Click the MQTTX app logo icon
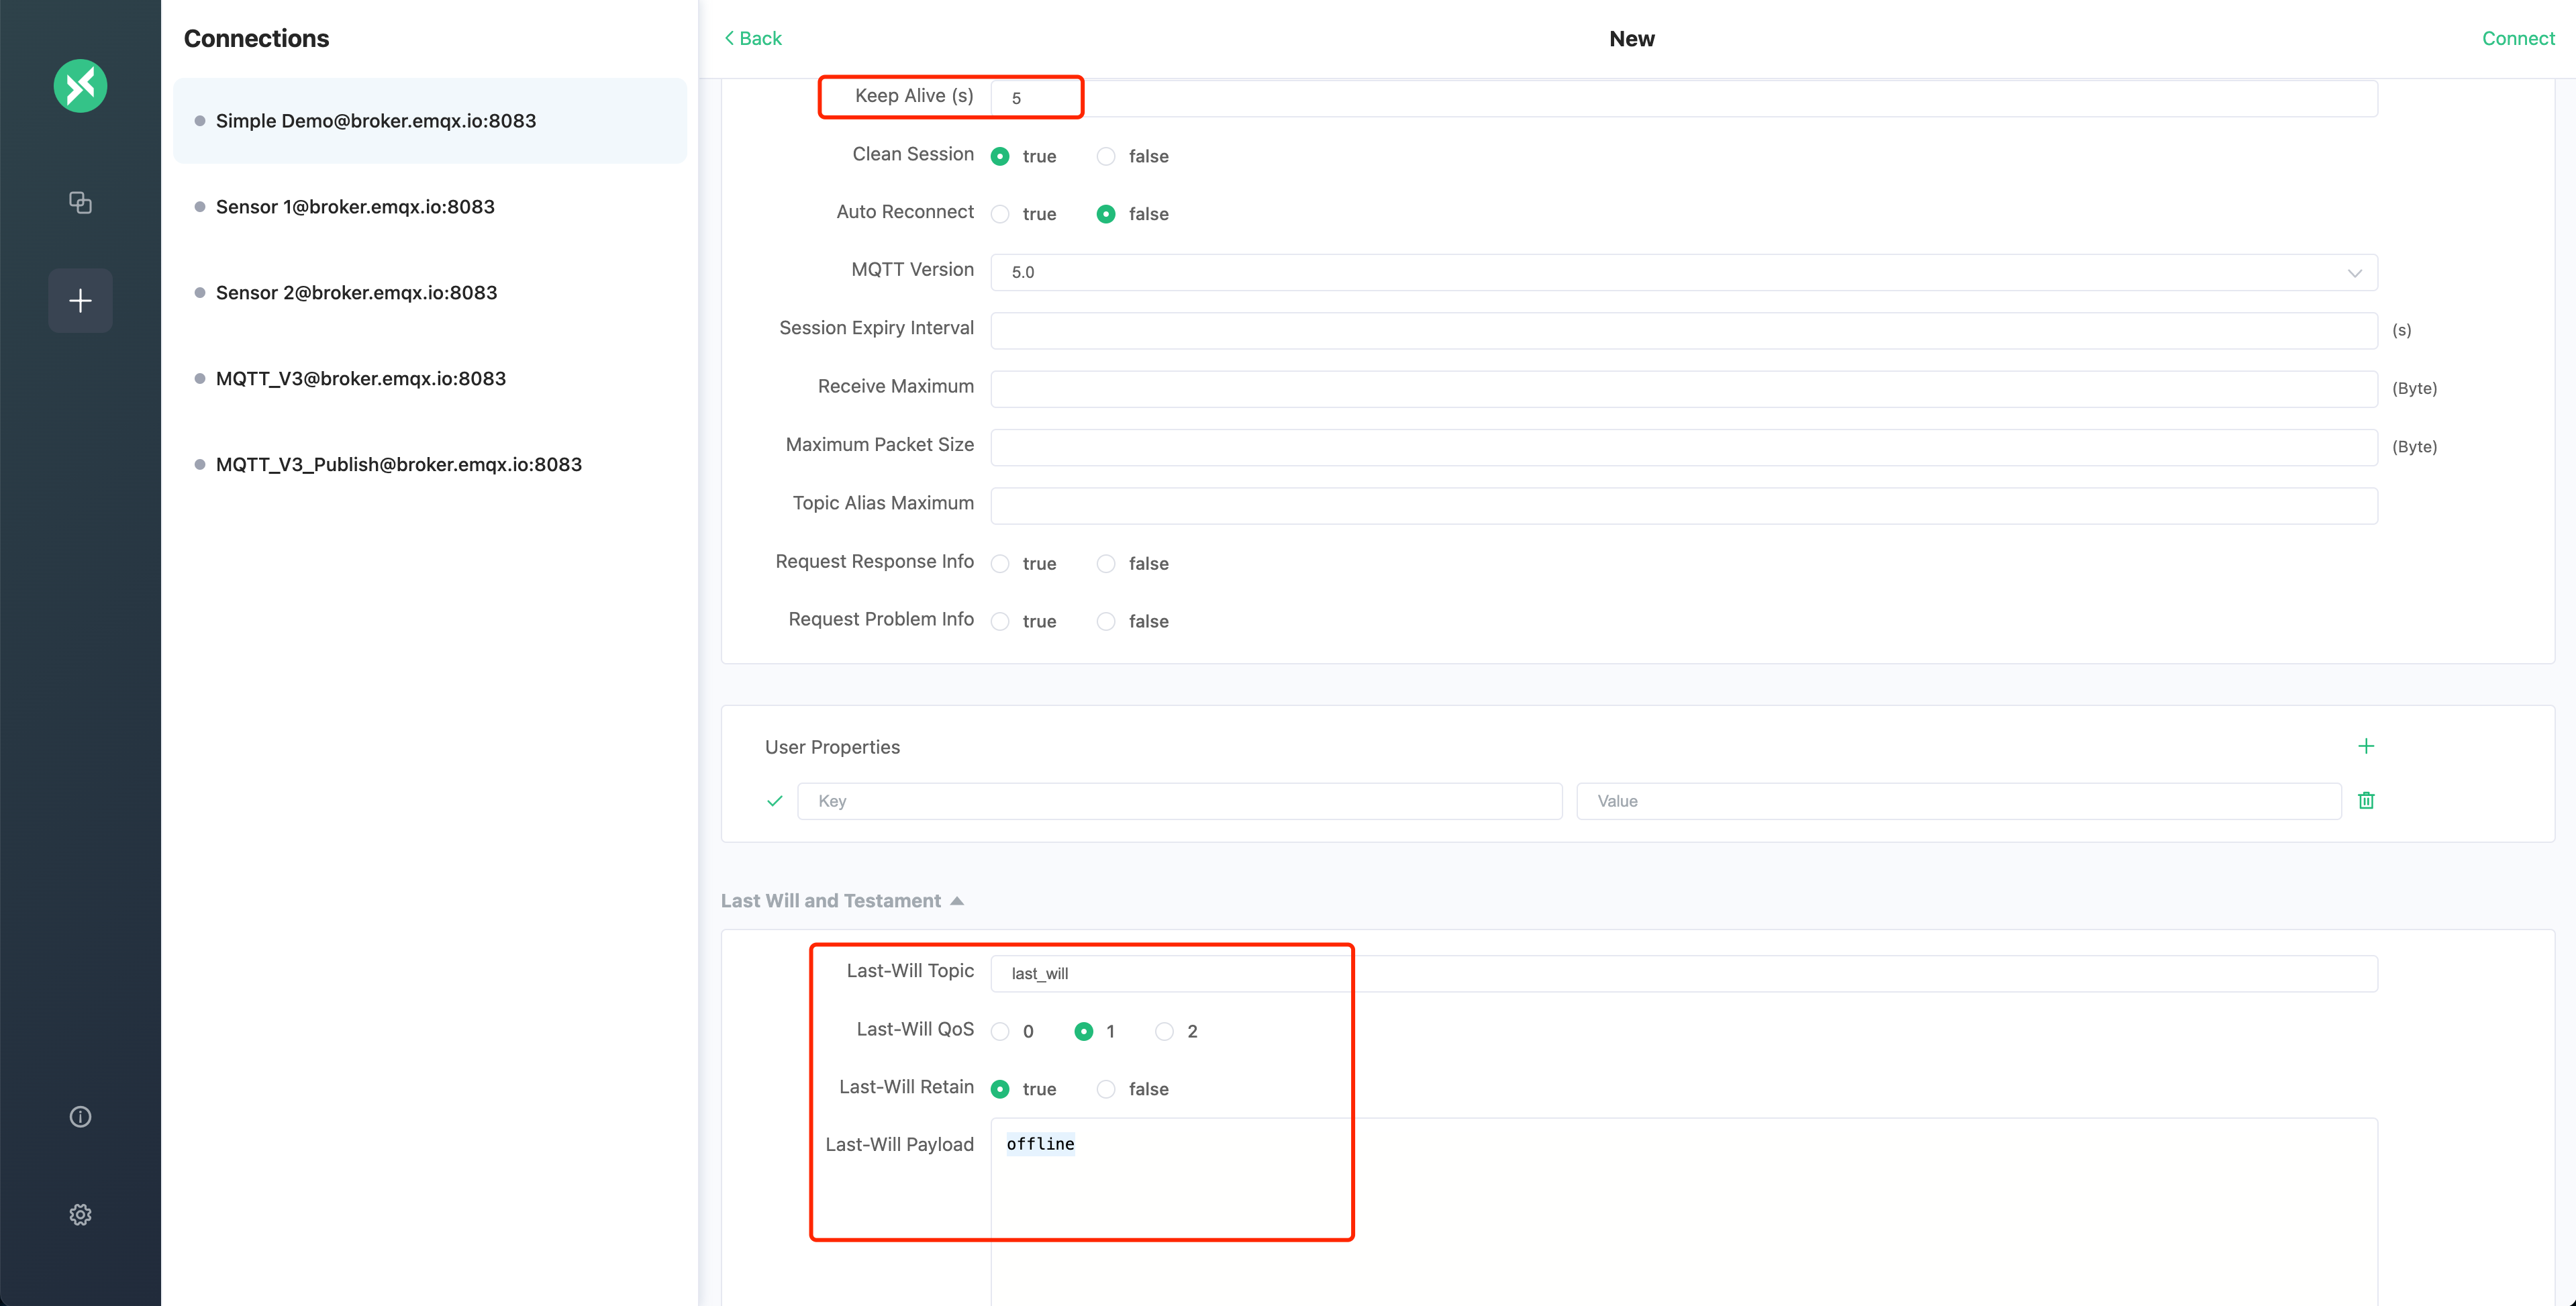 point(82,85)
